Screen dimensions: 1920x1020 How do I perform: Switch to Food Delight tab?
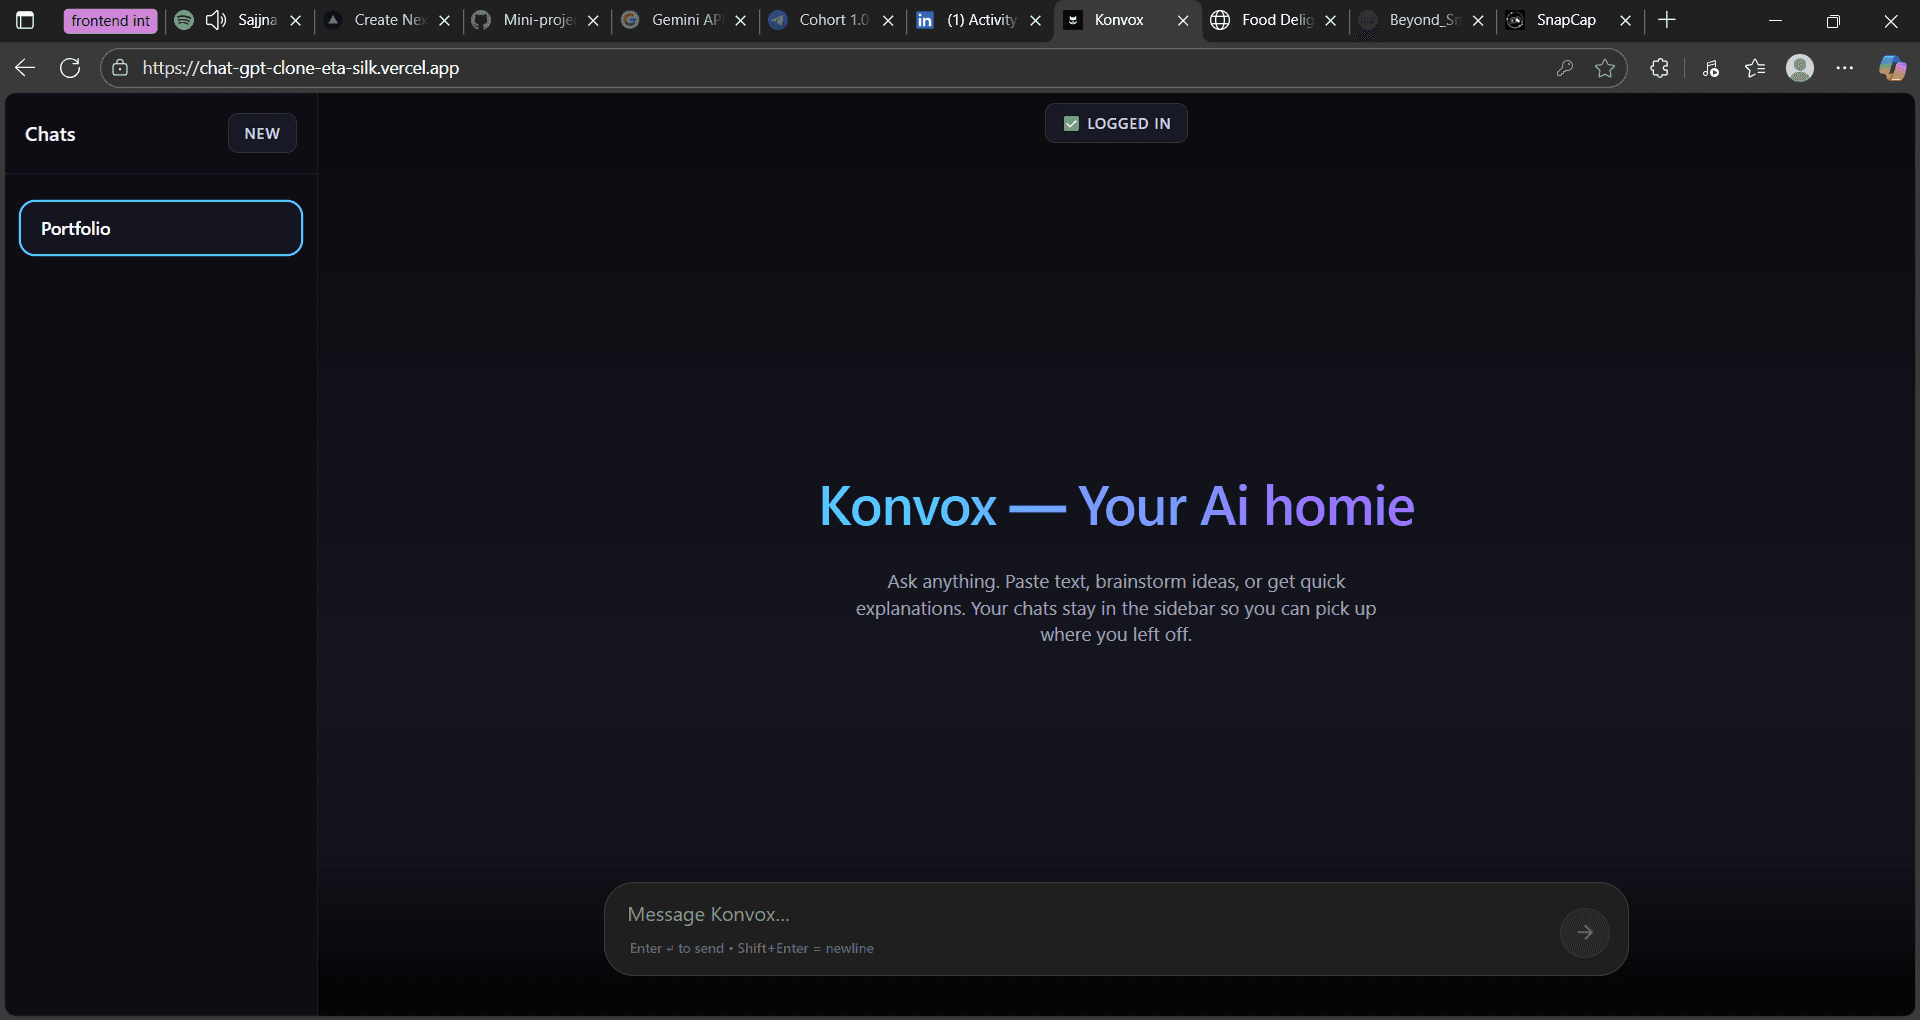coord(1277,20)
